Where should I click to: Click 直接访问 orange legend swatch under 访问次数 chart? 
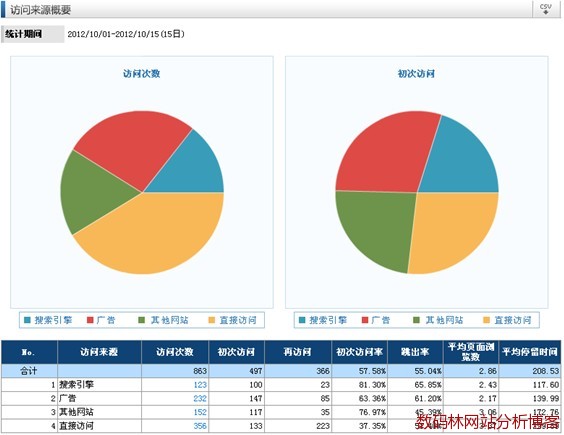pos(212,320)
